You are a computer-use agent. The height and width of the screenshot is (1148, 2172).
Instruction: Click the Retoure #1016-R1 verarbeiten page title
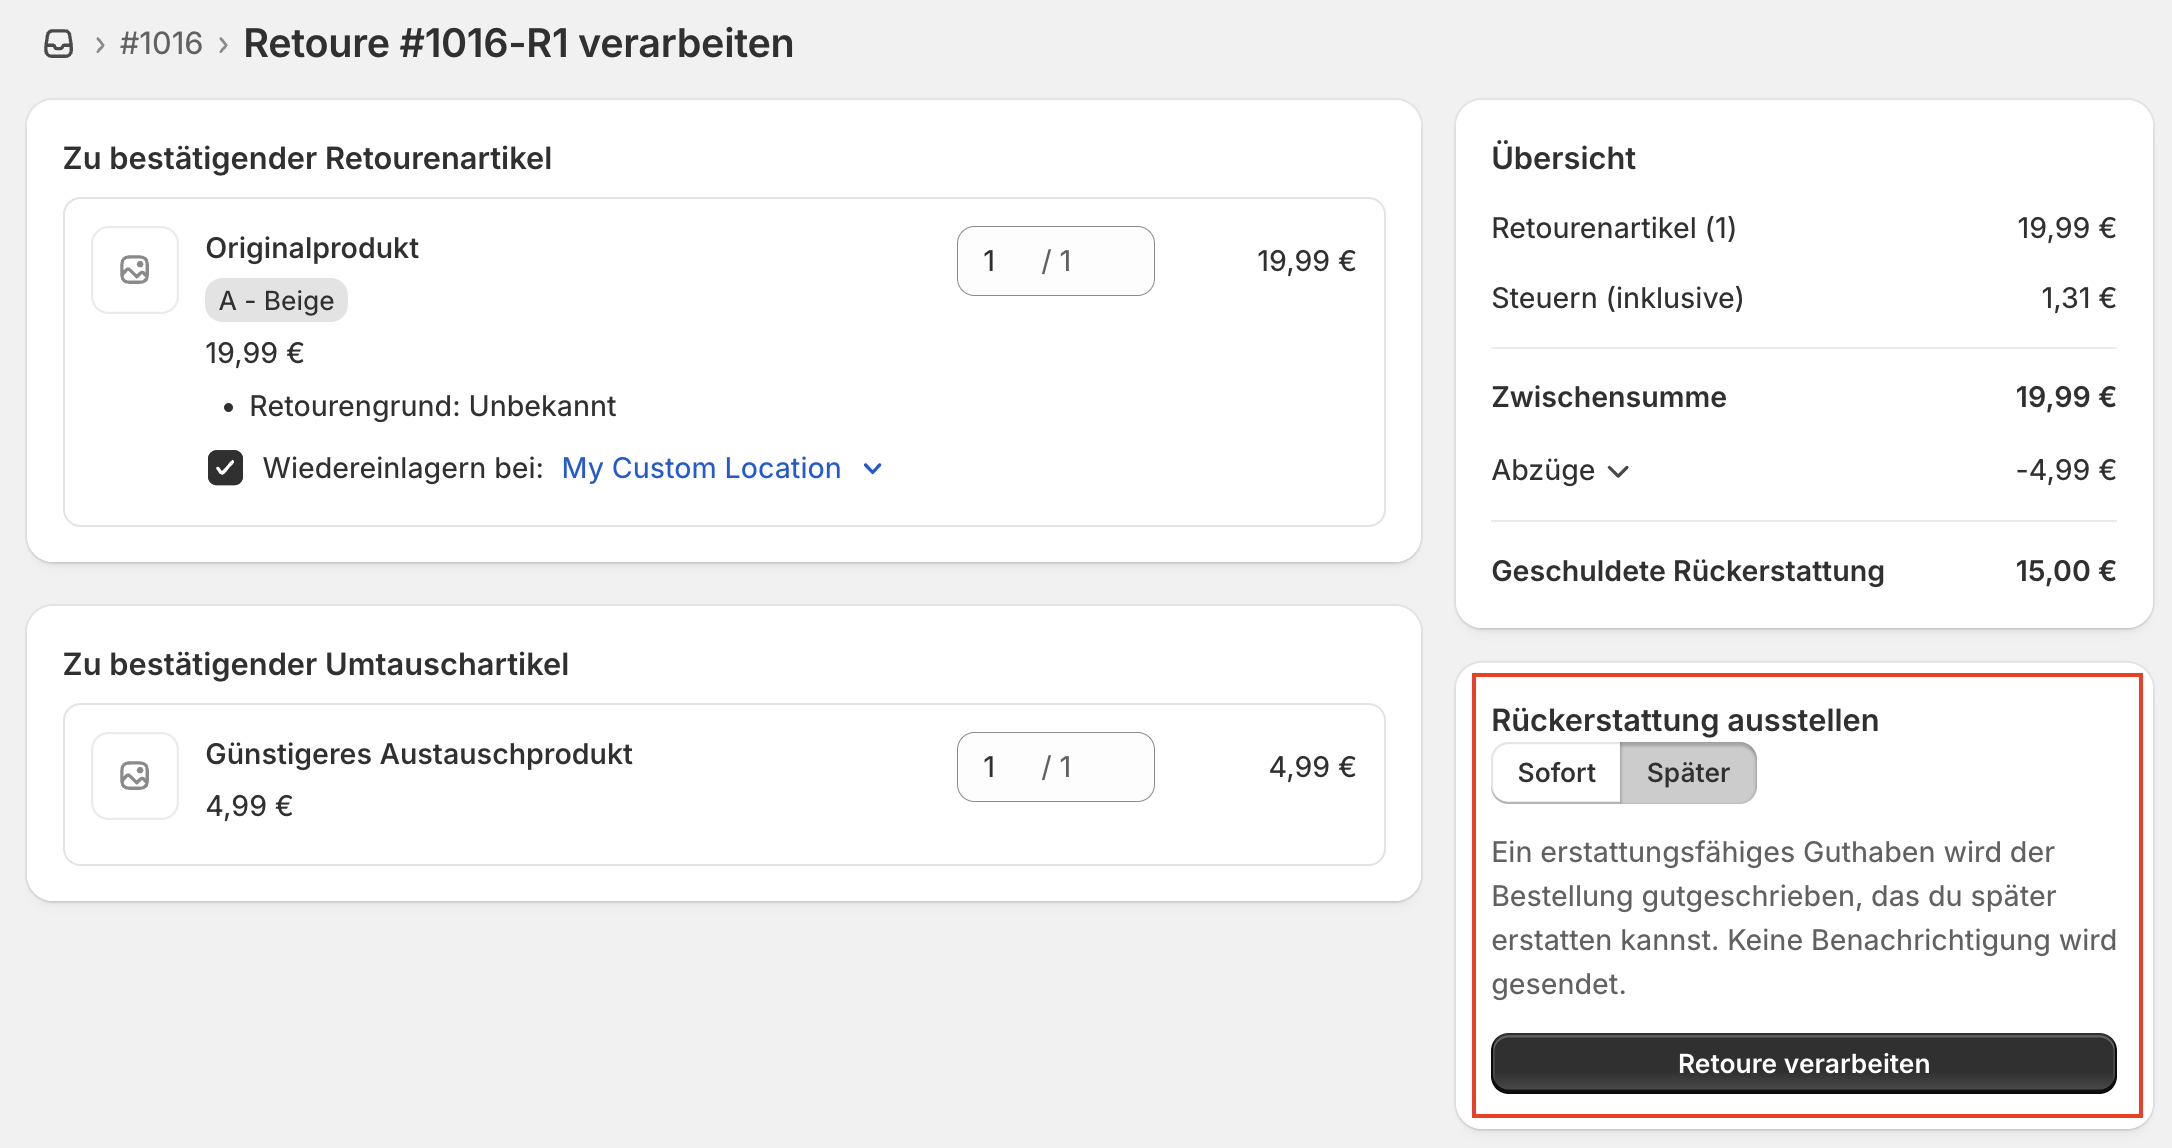518,44
